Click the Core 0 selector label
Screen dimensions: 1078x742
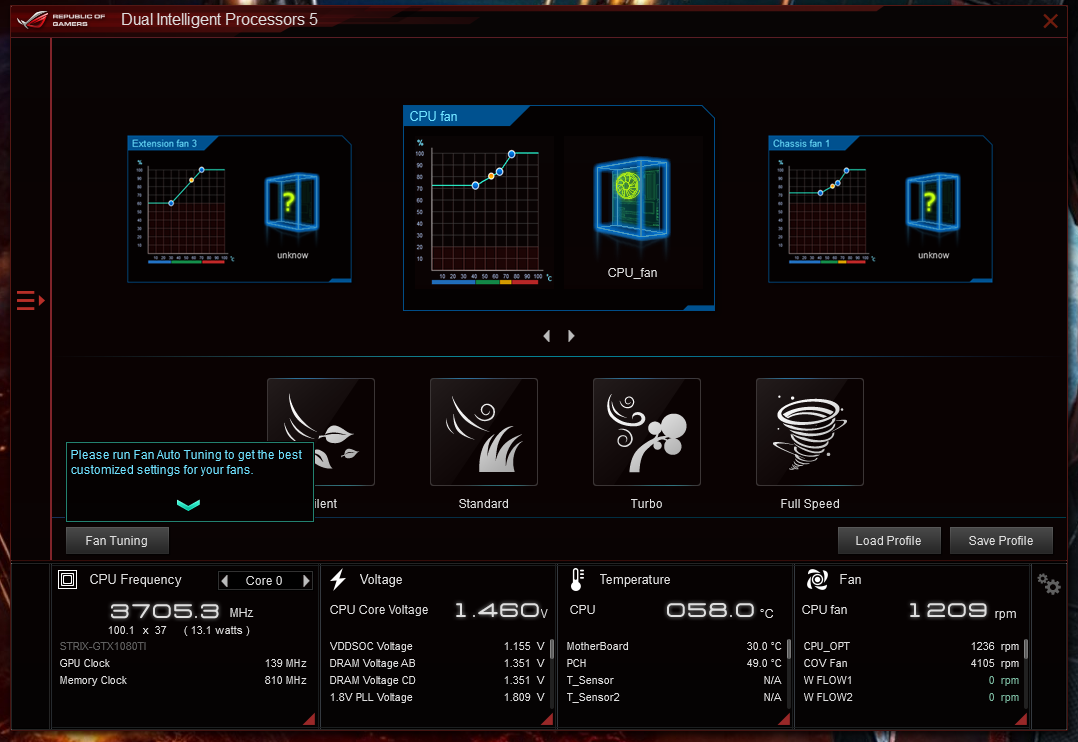click(x=264, y=581)
